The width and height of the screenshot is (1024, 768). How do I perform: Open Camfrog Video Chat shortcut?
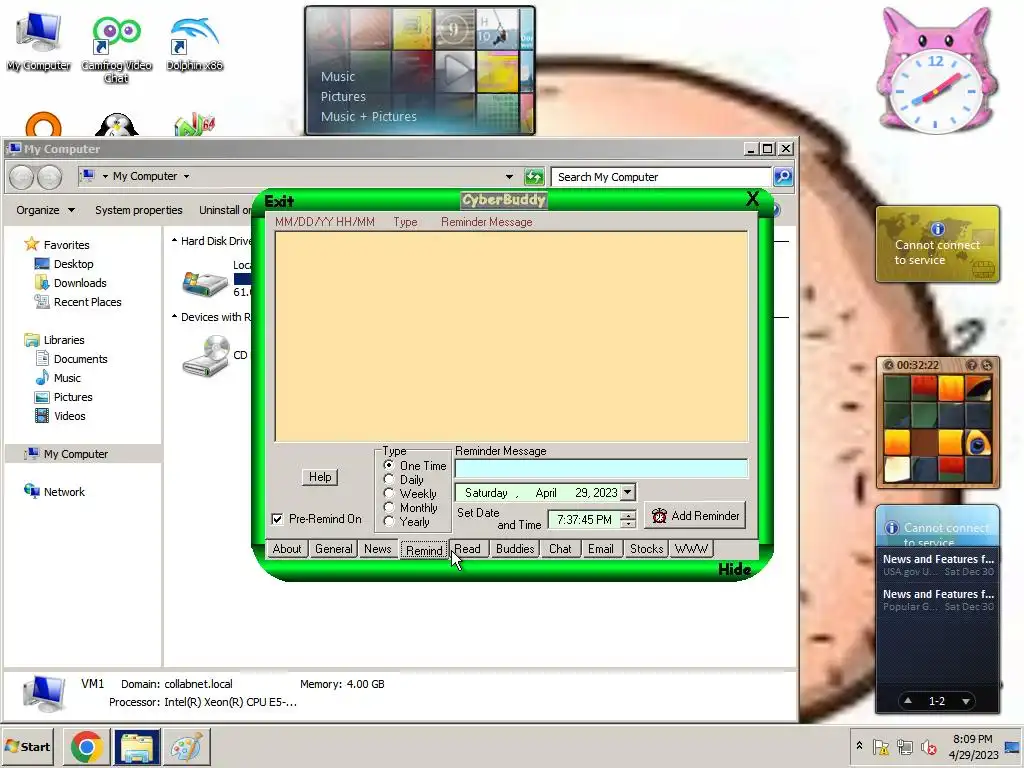point(116,48)
